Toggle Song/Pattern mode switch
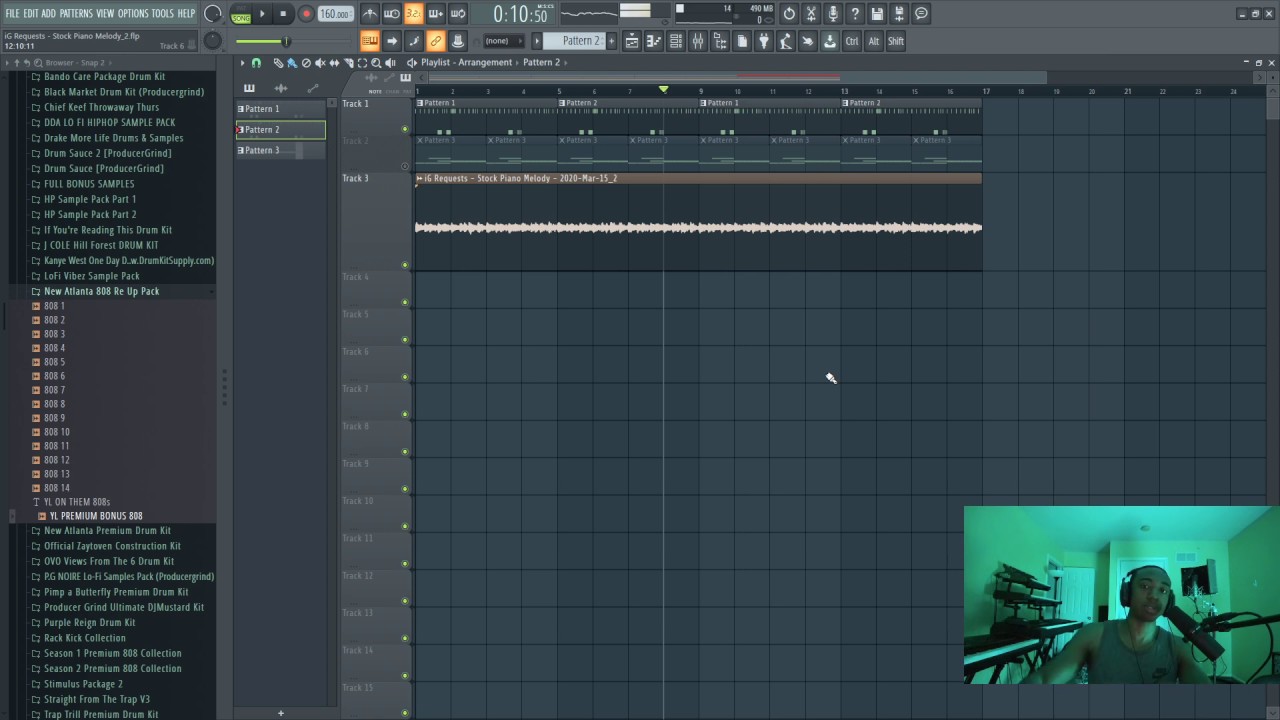 coord(241,14)
